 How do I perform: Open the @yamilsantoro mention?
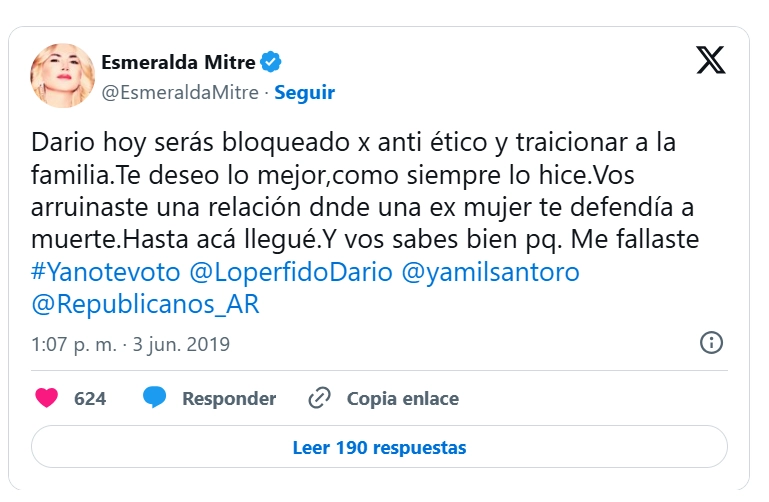coord(490,273)
